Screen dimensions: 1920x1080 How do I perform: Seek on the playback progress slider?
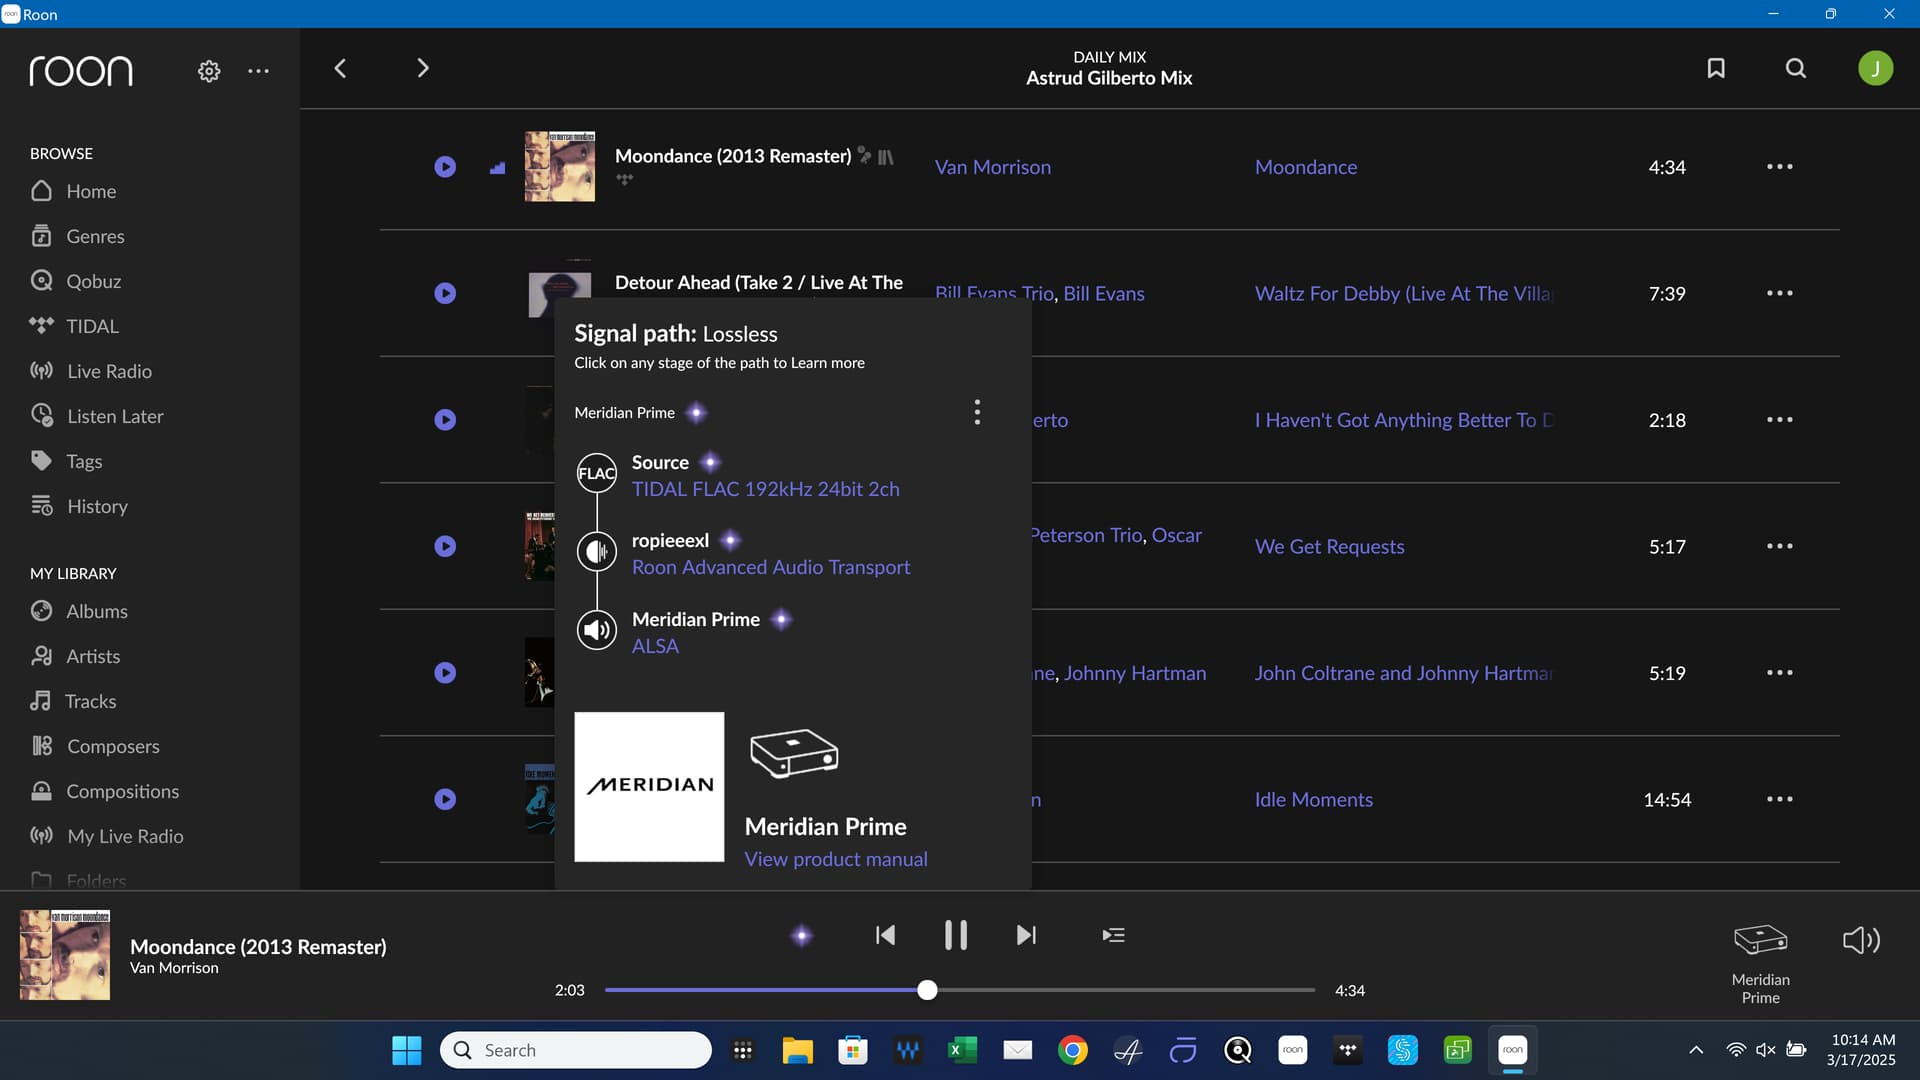point(960,990)
